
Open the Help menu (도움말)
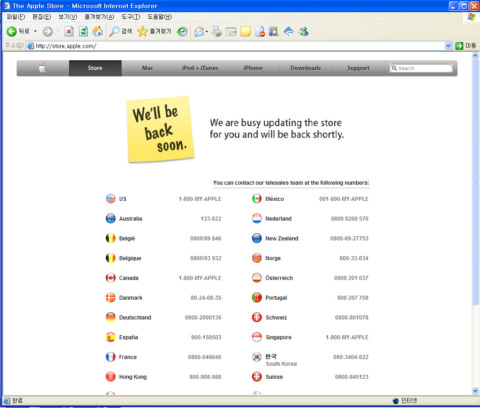[x=160, y=17]
